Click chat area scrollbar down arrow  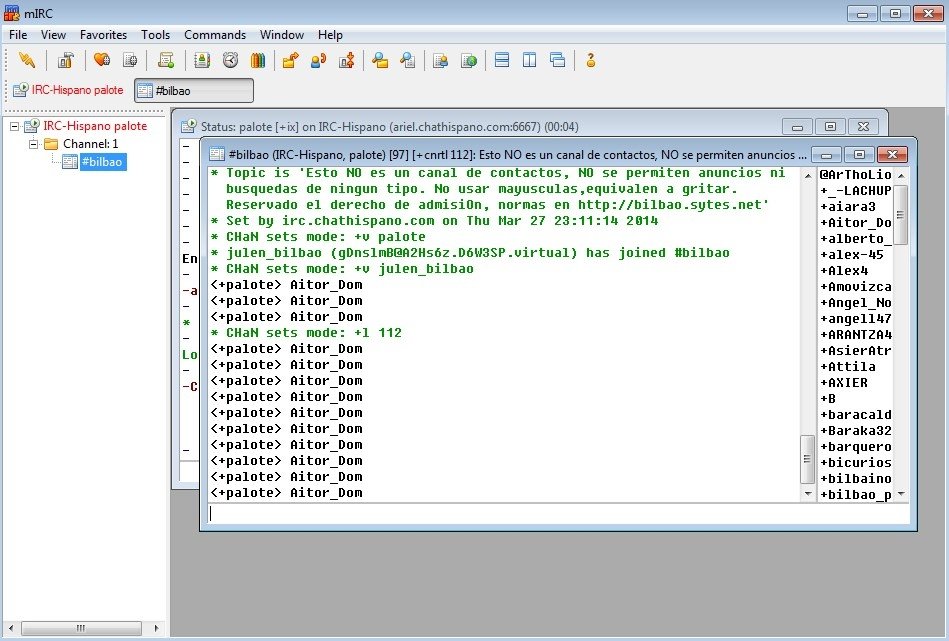[x=807, y=494]
